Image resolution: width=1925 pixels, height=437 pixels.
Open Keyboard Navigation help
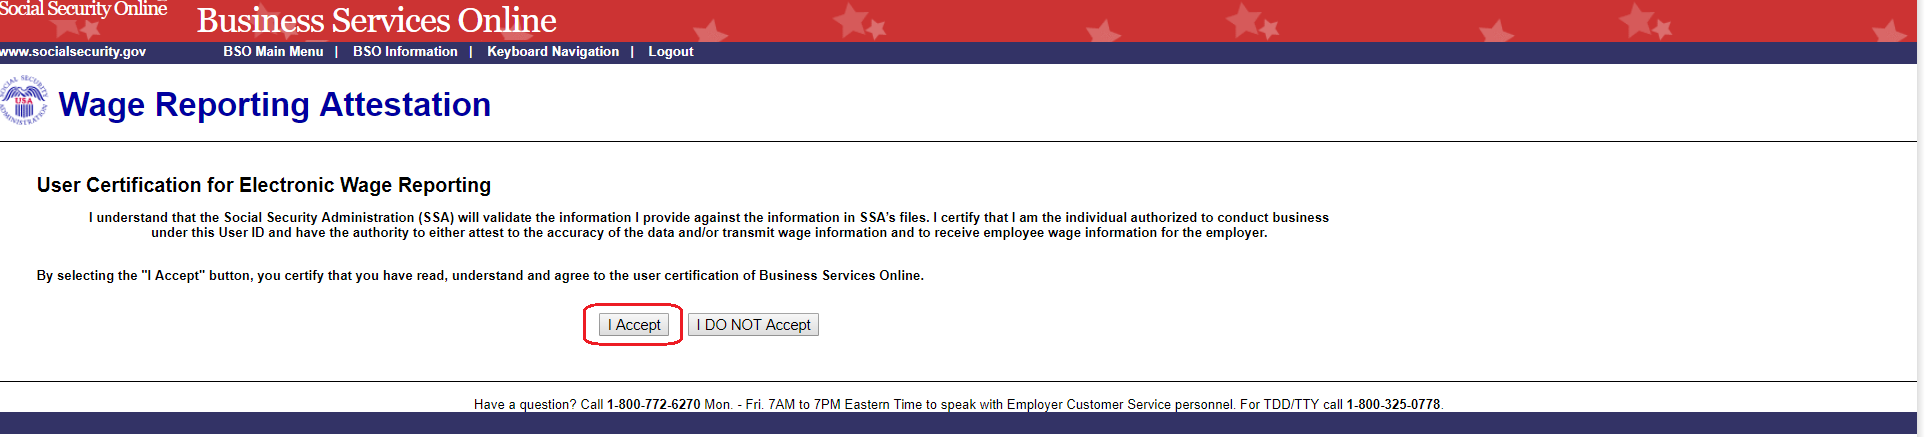(x=553, y=52)
